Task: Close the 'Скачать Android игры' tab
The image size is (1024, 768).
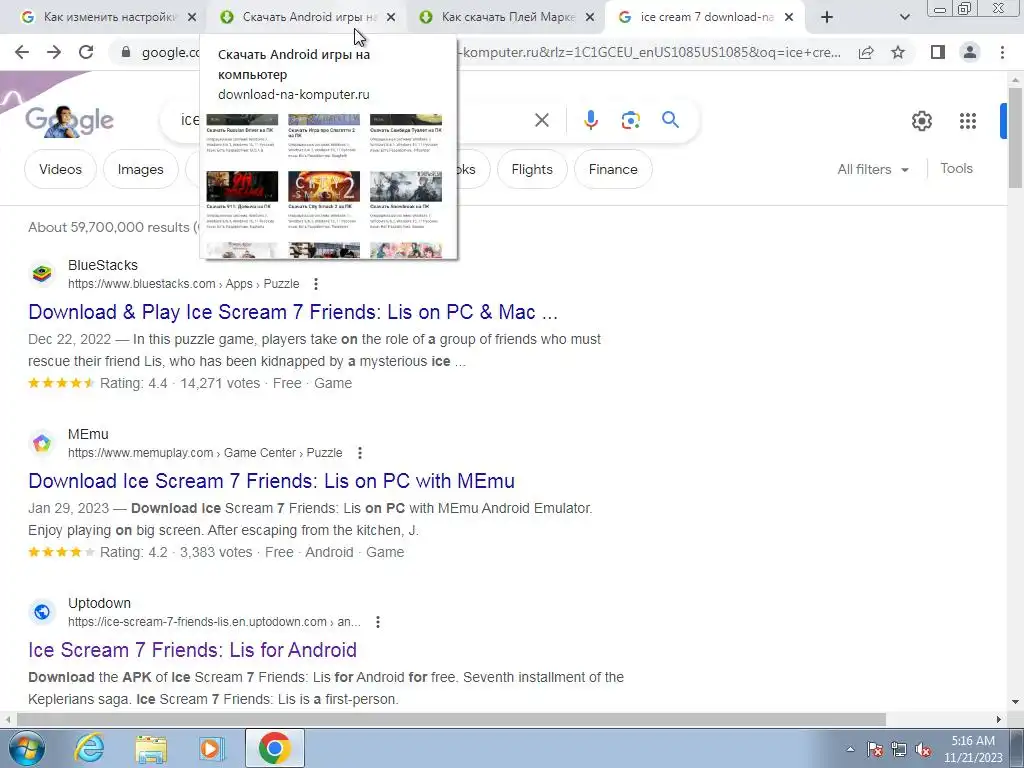Action: [x=391, y=18]
